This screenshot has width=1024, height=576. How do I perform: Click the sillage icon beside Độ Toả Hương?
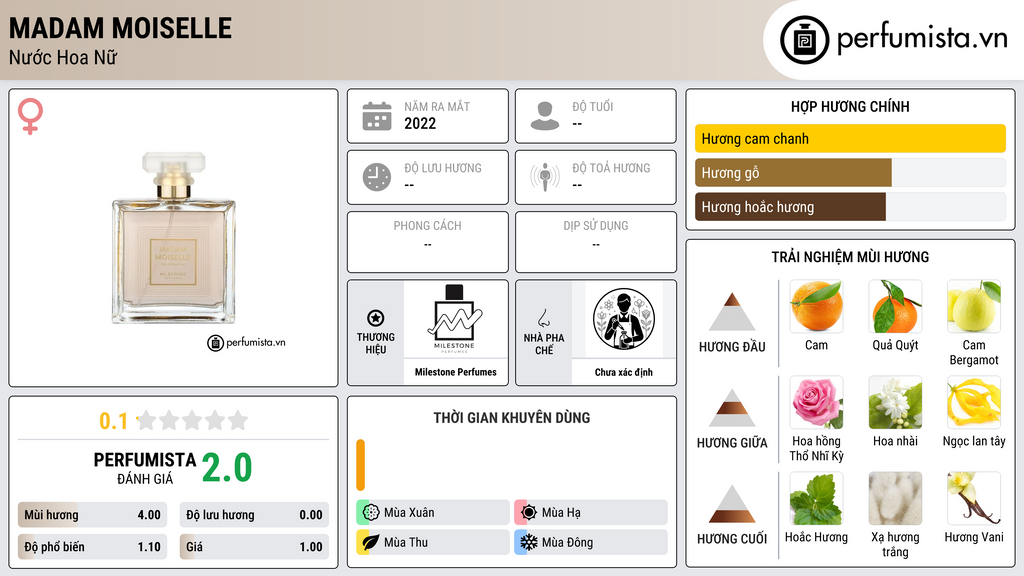(x=545, y=177)
